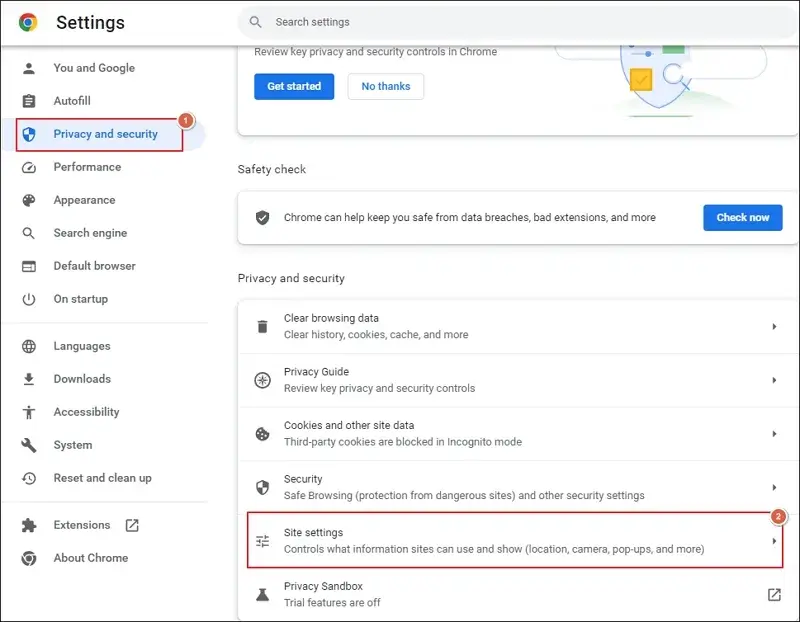Viewport: 800px width, 622px height.
Task: Open the On startup settings
Action: pyautogui.click(x=81, y=299)
